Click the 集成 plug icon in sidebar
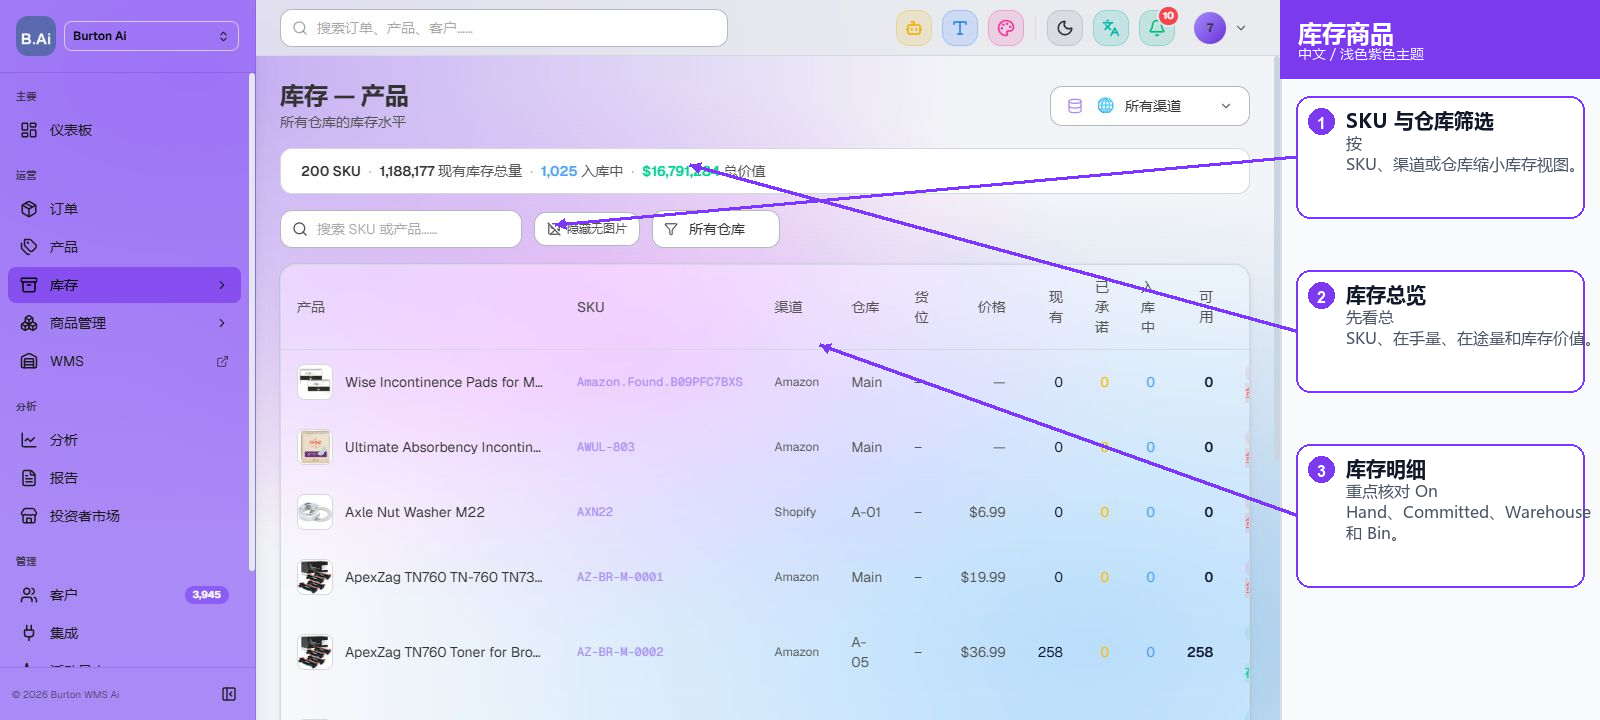The width and height of the screenshot is (1600, 720). coord(29,633)
